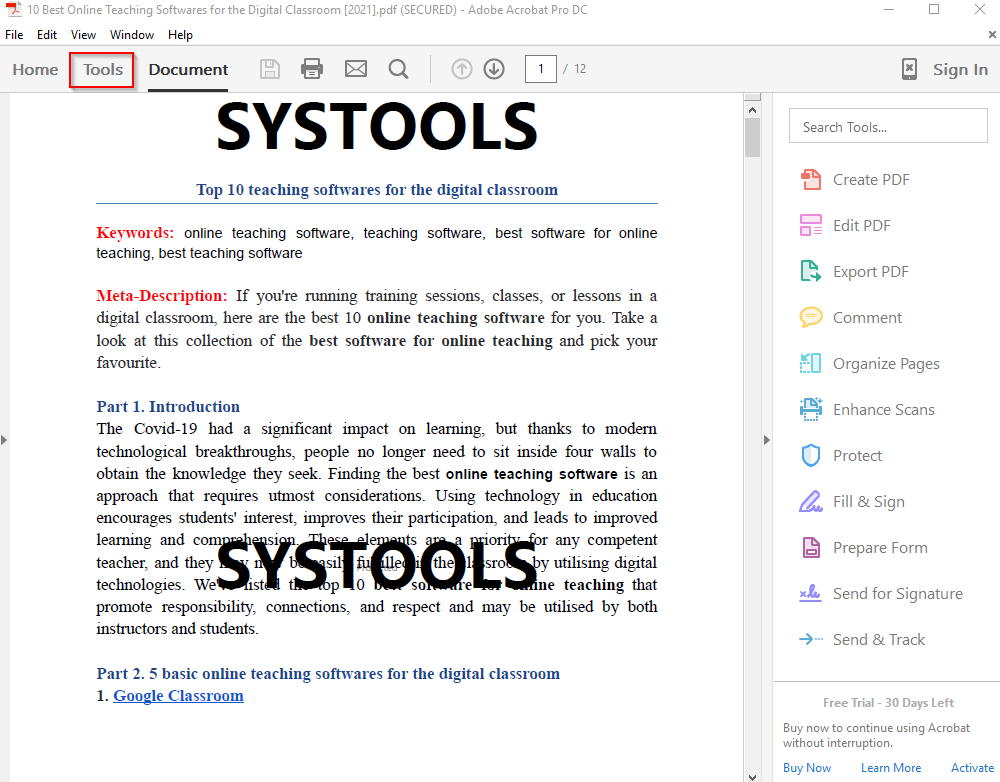This screenshot has width=1000, height=782.
Task: Click the mobile link icon beside Sign In
Action: click(909, 69)
